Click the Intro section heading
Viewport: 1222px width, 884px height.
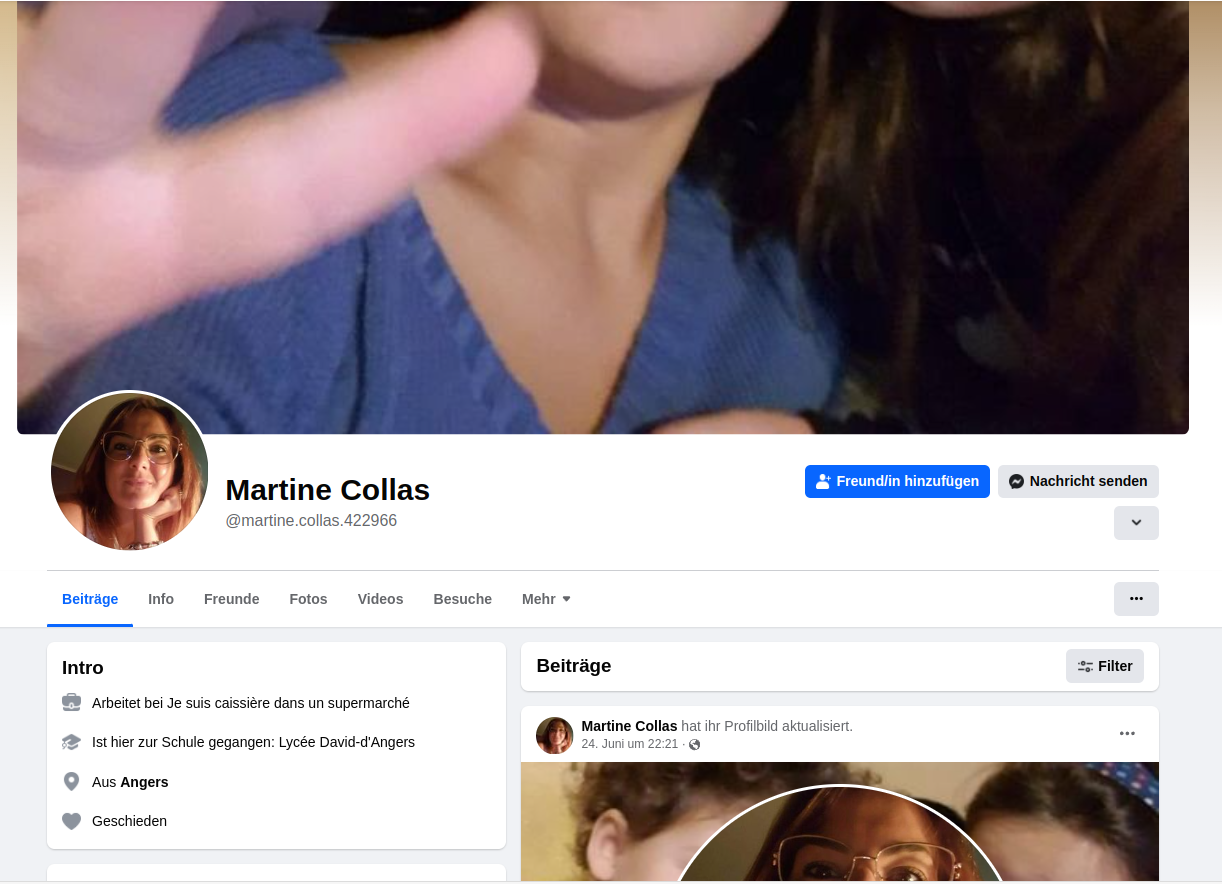coord(83,668)
